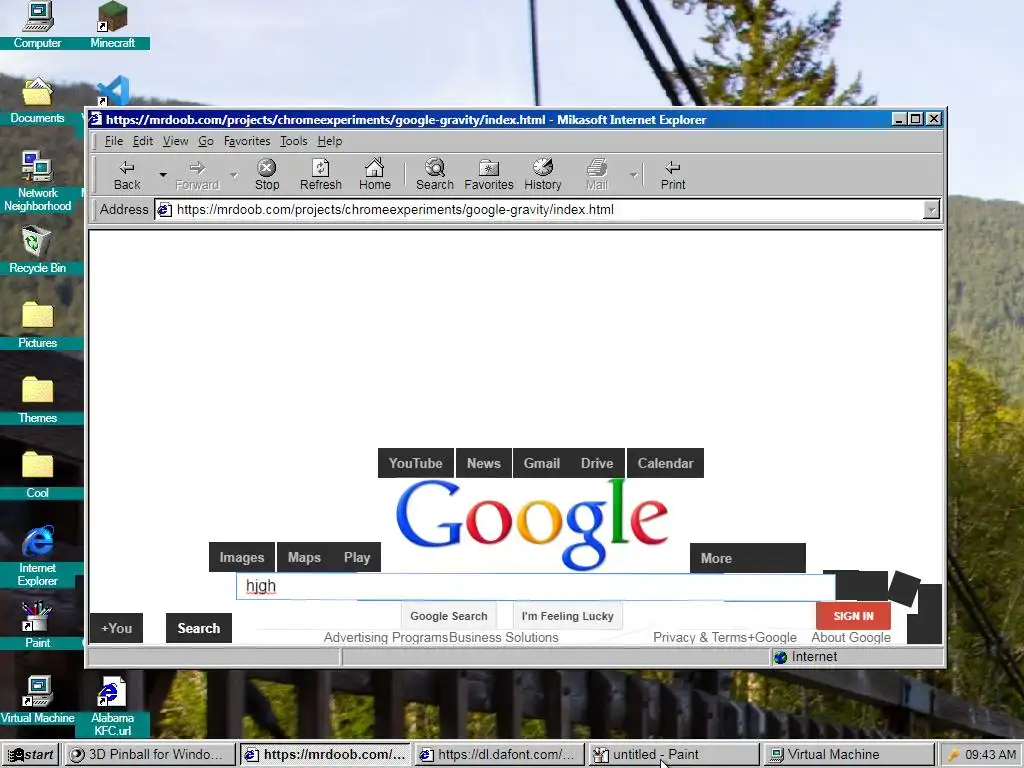
Task: Click the black Search block
Action: click(199, 628)
